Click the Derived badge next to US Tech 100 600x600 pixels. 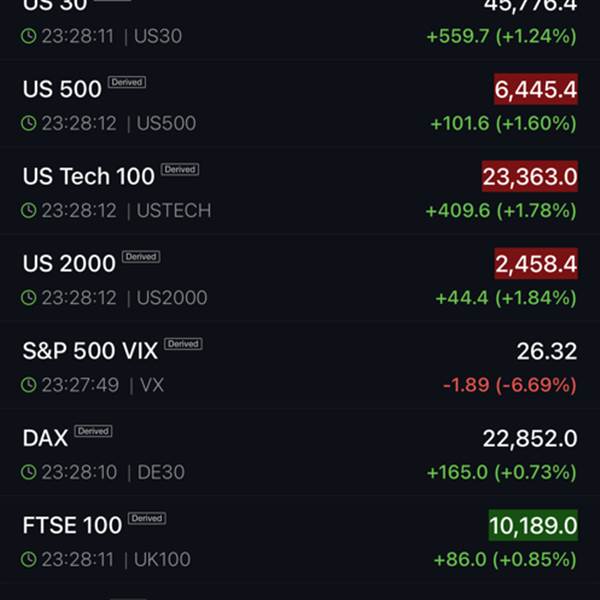point(180,170)
